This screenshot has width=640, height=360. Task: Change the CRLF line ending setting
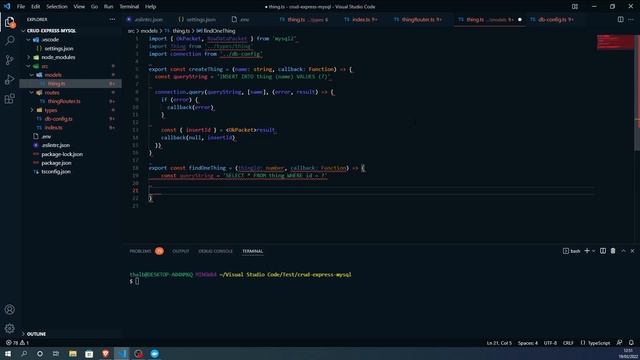tap(568, 343)
